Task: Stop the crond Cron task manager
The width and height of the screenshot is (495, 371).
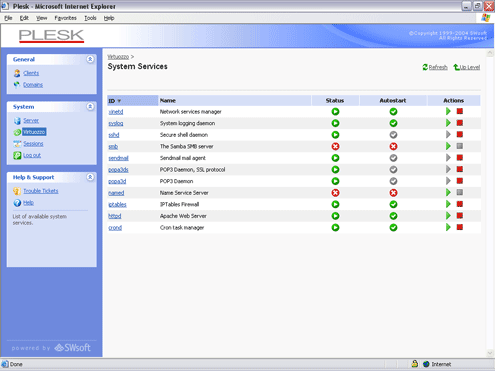Action: (460, 227)
